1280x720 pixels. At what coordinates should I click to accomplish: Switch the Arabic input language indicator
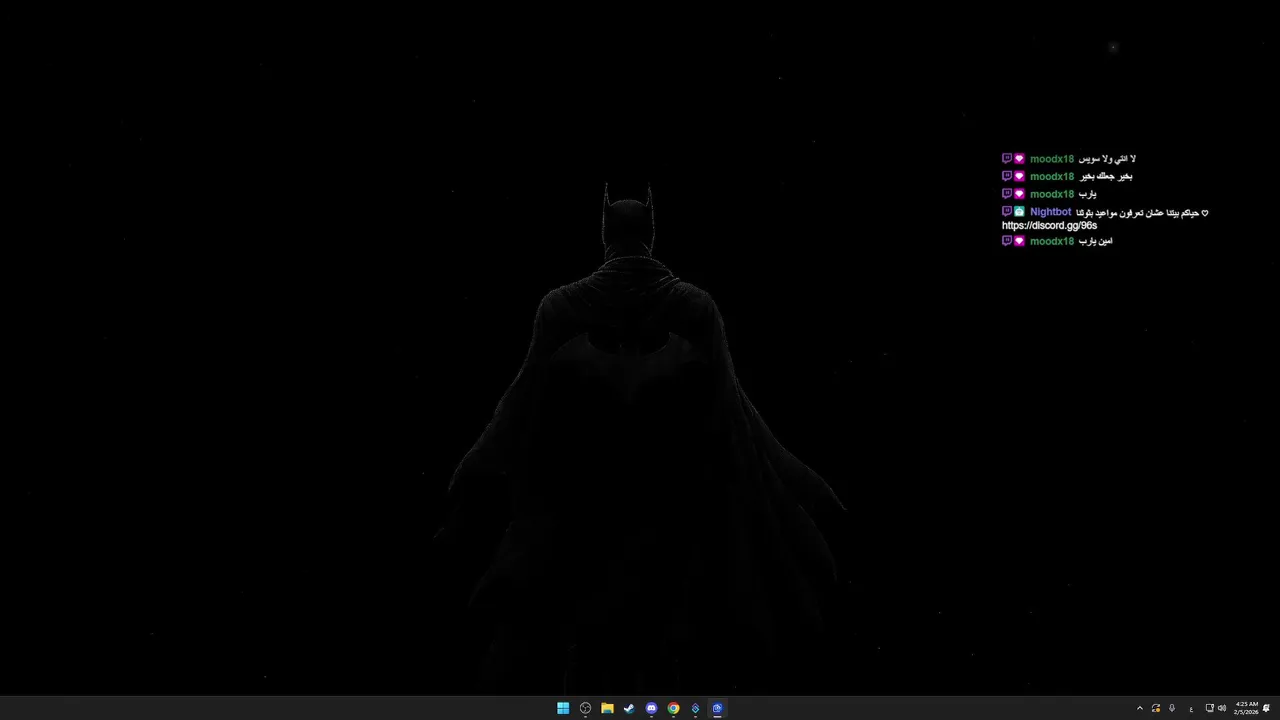pos(1191,709)
